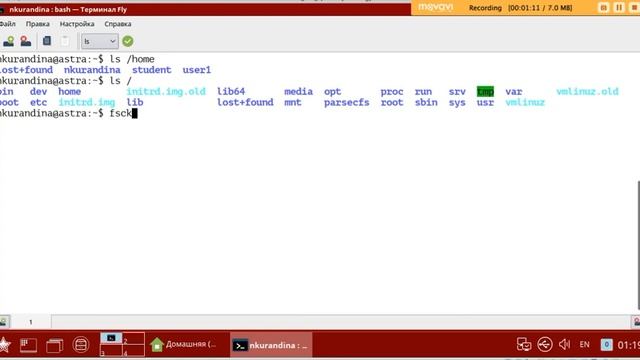Click the taskbar clock
Image resolution: width=640 pixels, height=360 pixels.
click(629, 345)
